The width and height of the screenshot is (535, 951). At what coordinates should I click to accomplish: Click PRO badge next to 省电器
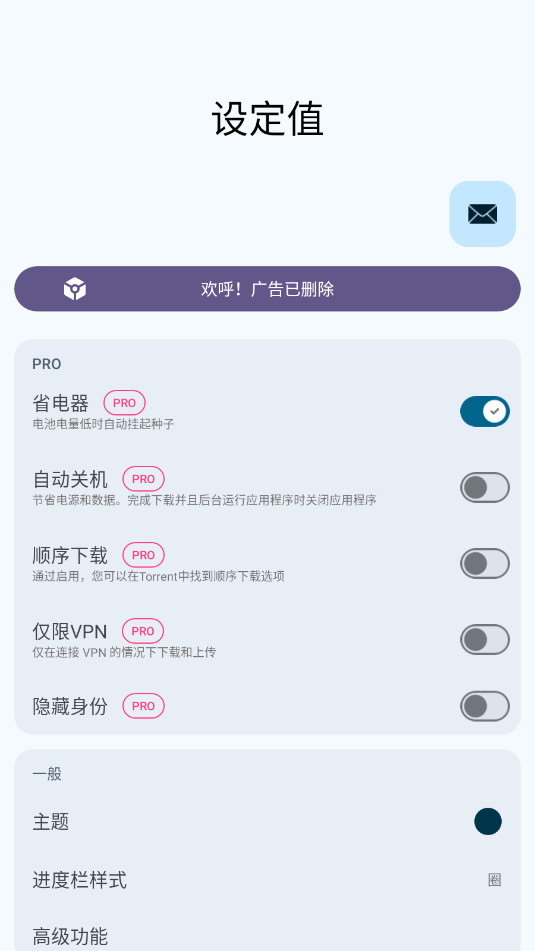tap(124, 403)
